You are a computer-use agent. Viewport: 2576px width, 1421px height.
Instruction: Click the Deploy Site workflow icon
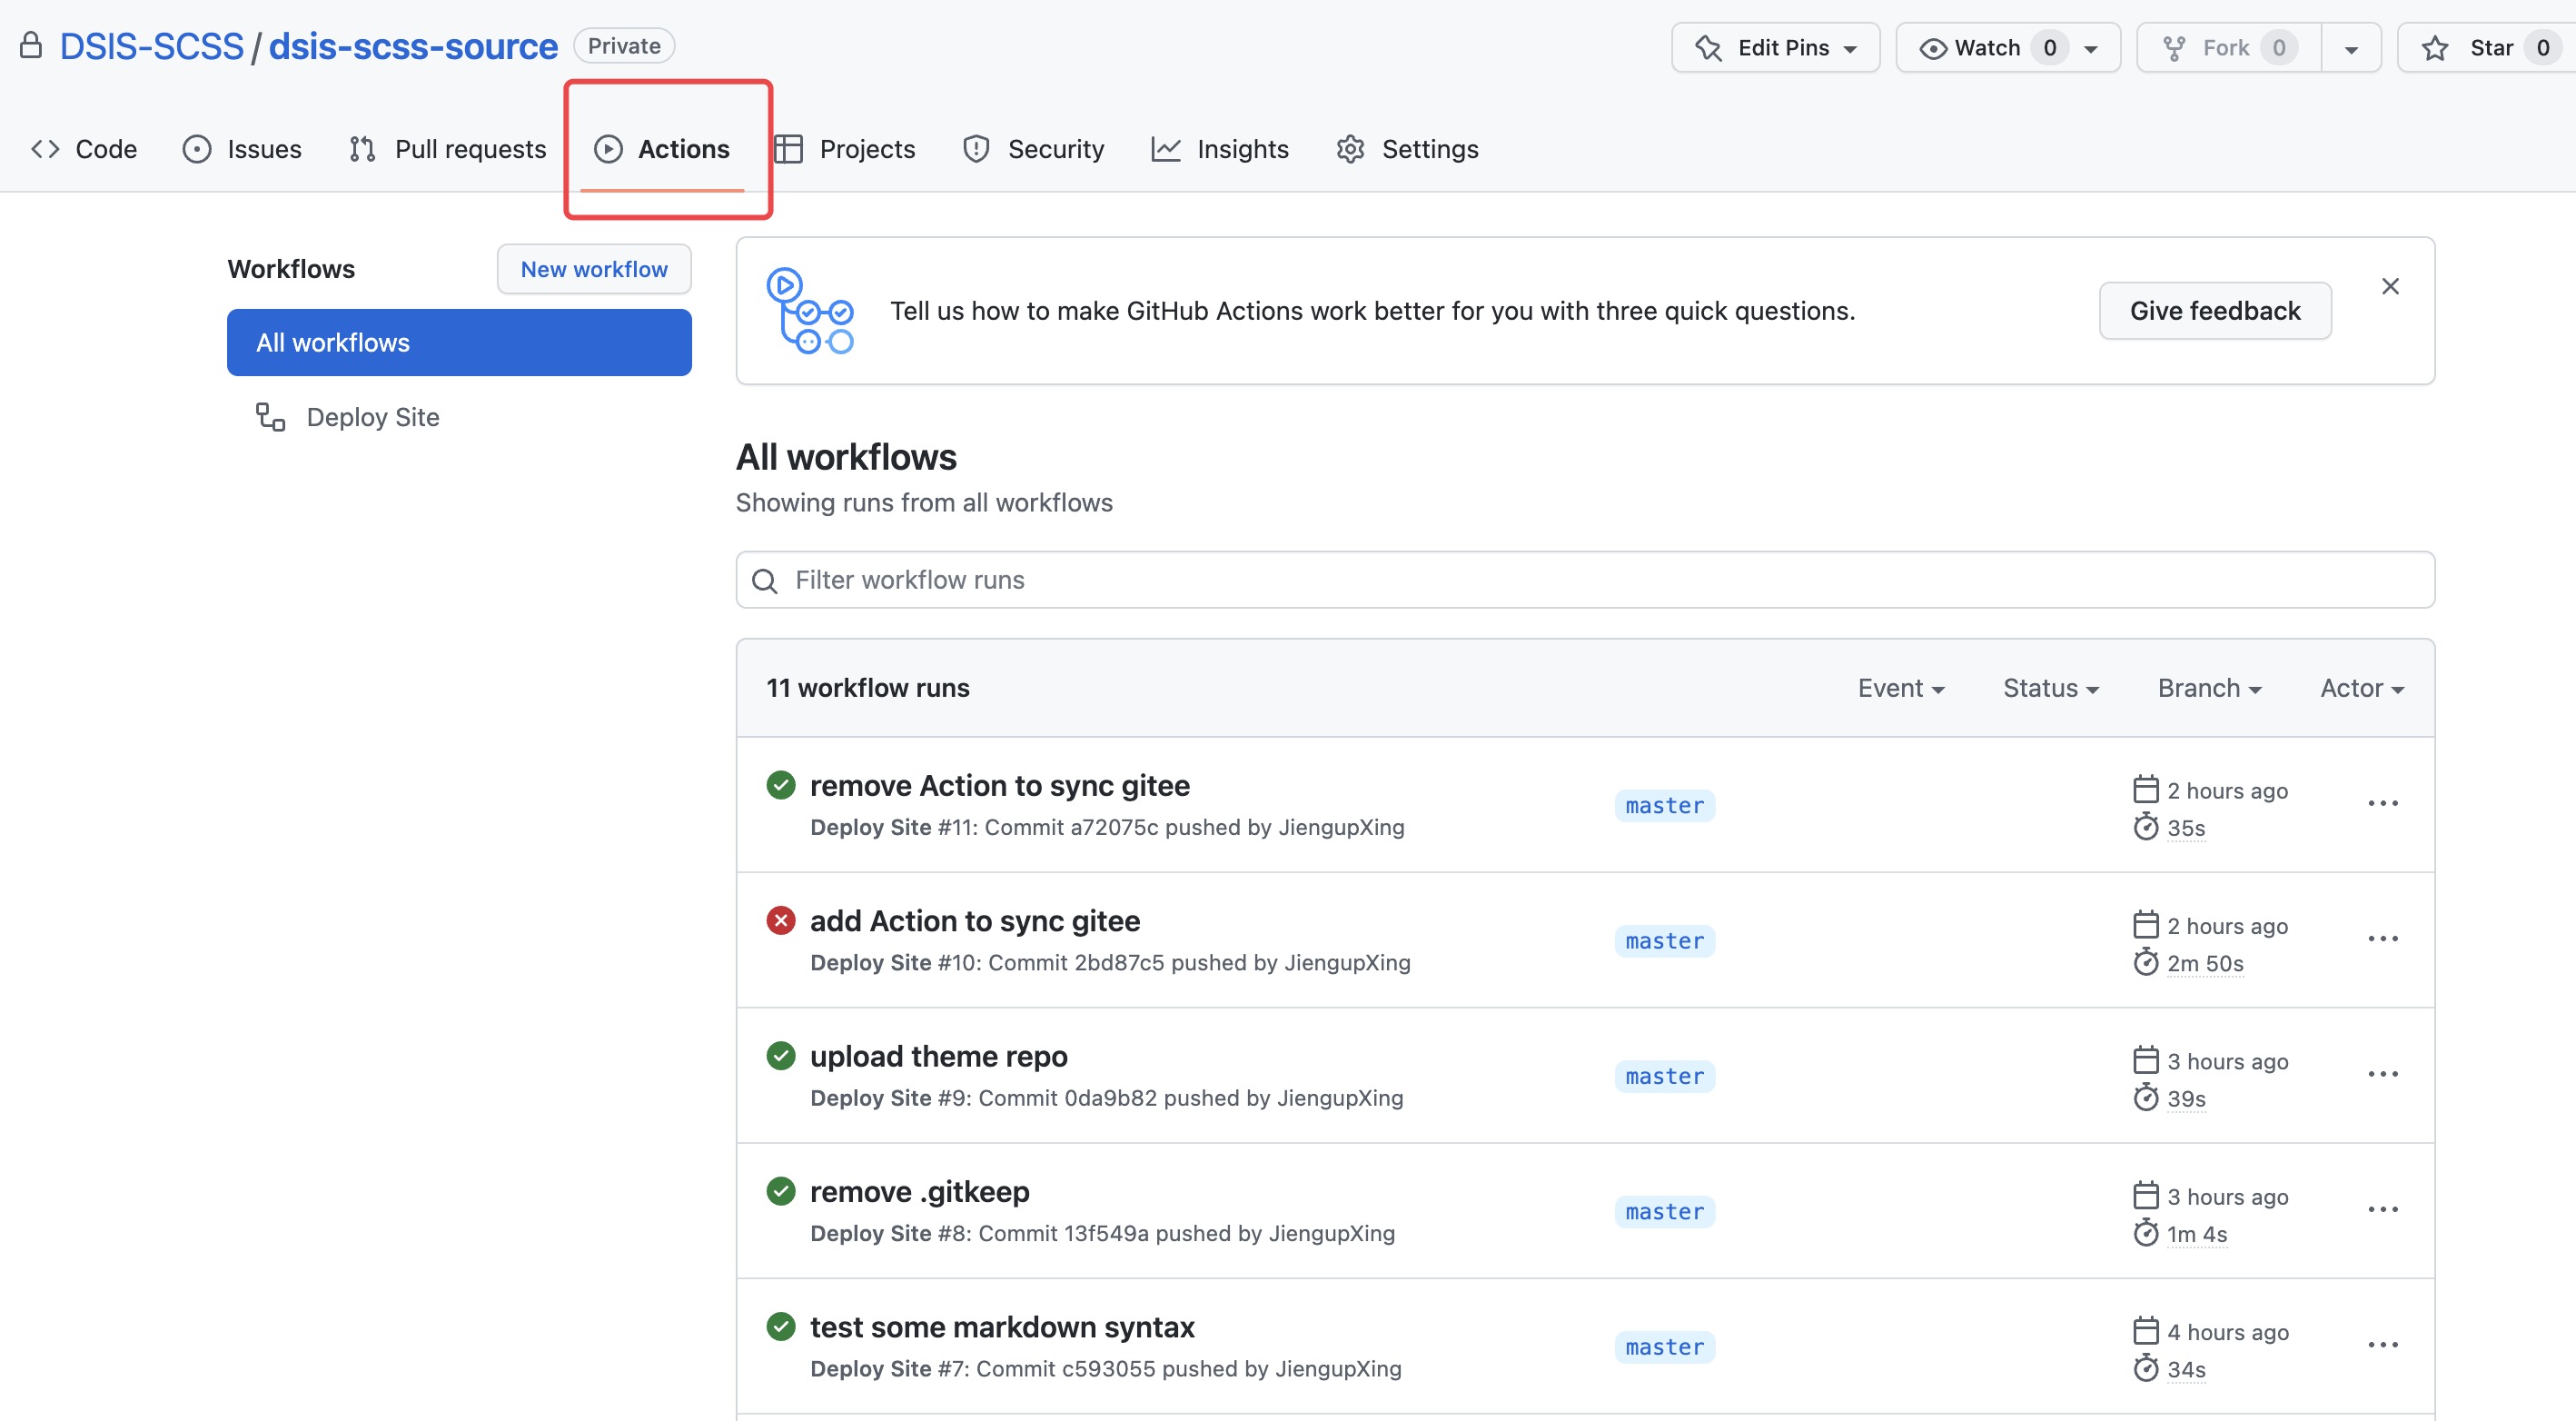coord(271,417)
